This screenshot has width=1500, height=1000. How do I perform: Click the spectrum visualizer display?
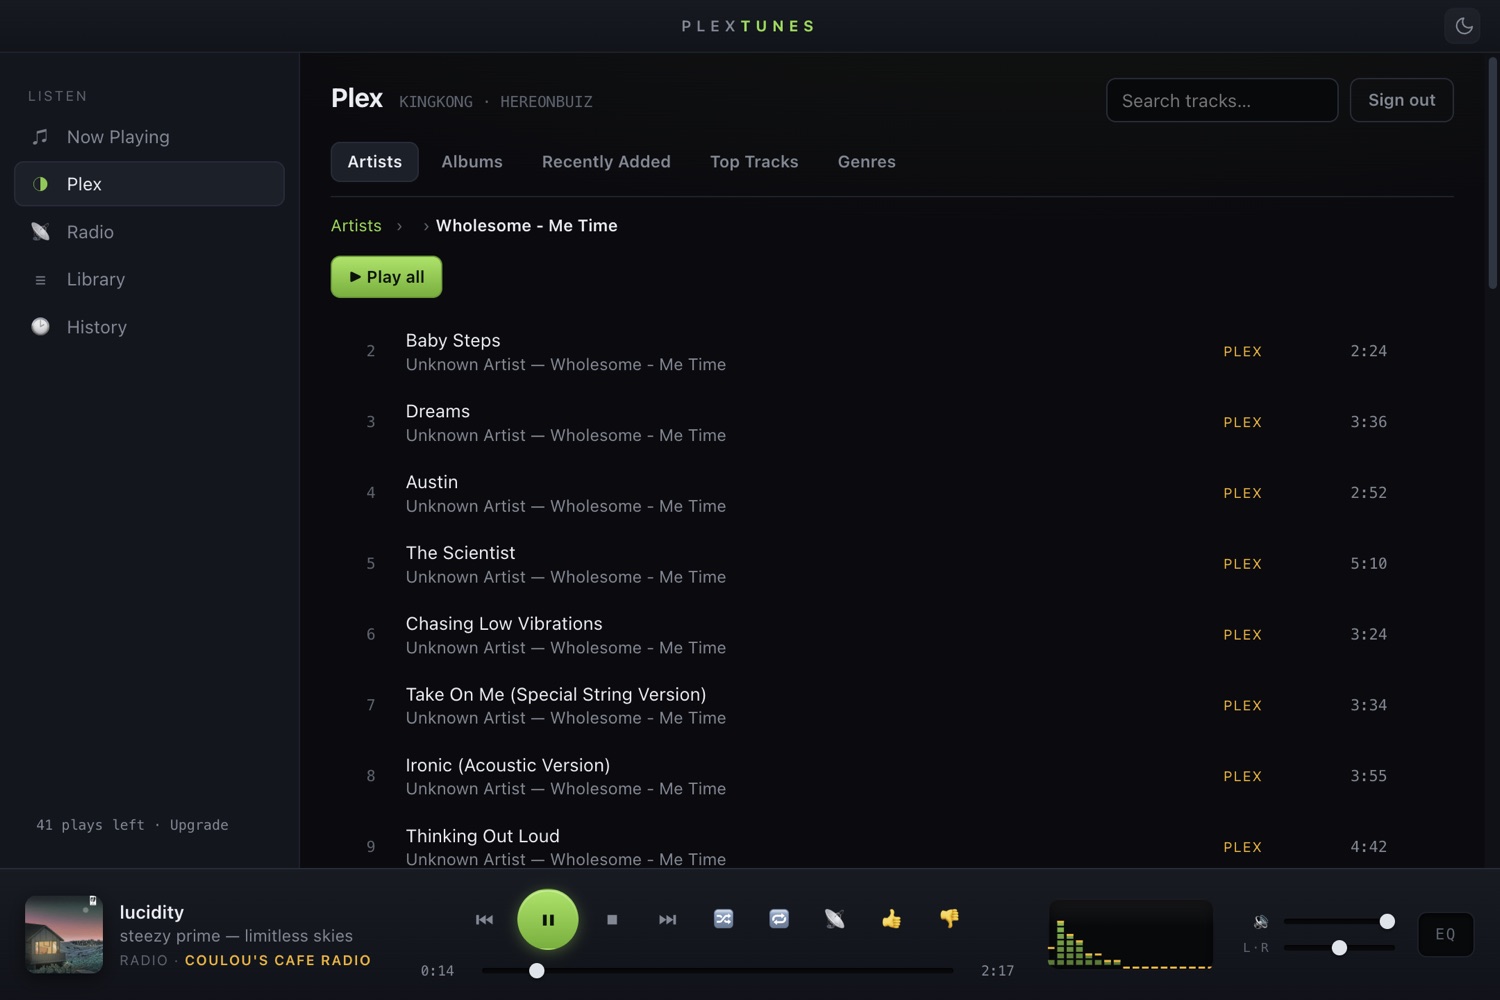click(x=1130, y=934)
